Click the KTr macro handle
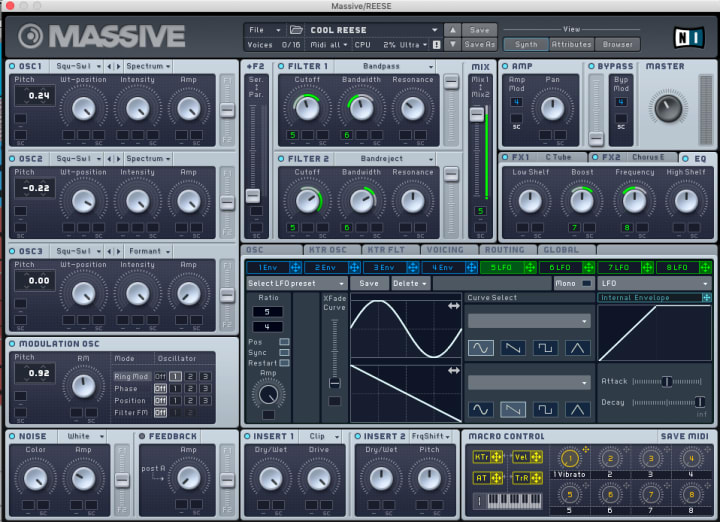The height and width of the screenshot is (522, 720). pyautogui.click(x=496, y=457)
